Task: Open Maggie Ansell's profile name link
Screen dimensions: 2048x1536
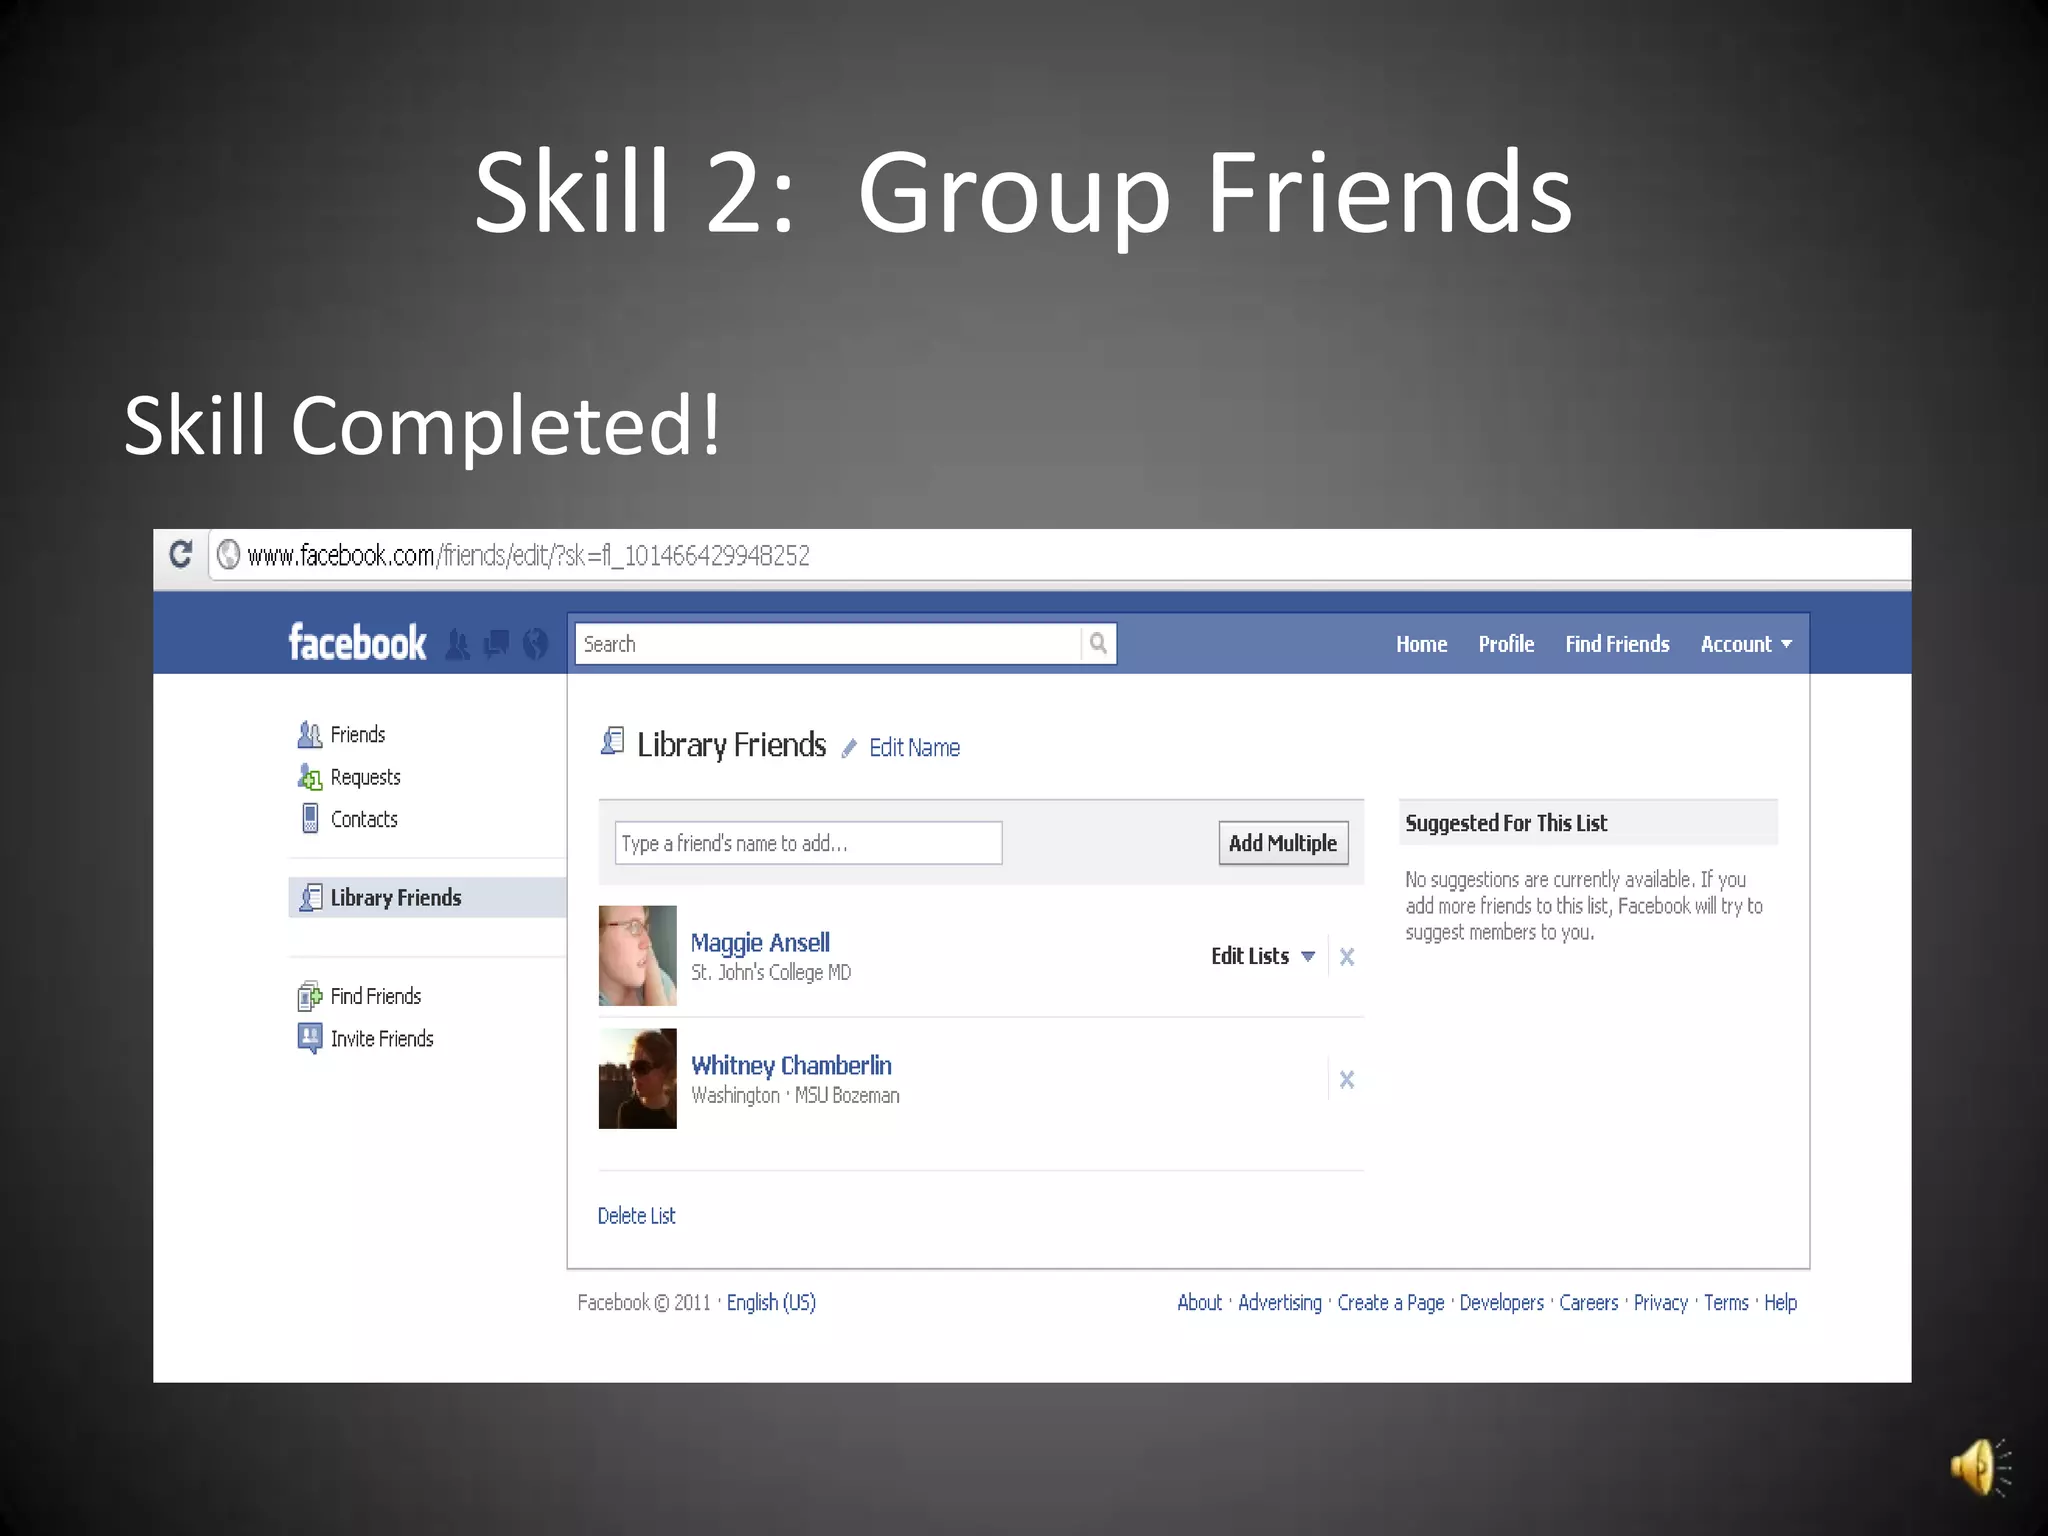Action: tap(760, 942)
